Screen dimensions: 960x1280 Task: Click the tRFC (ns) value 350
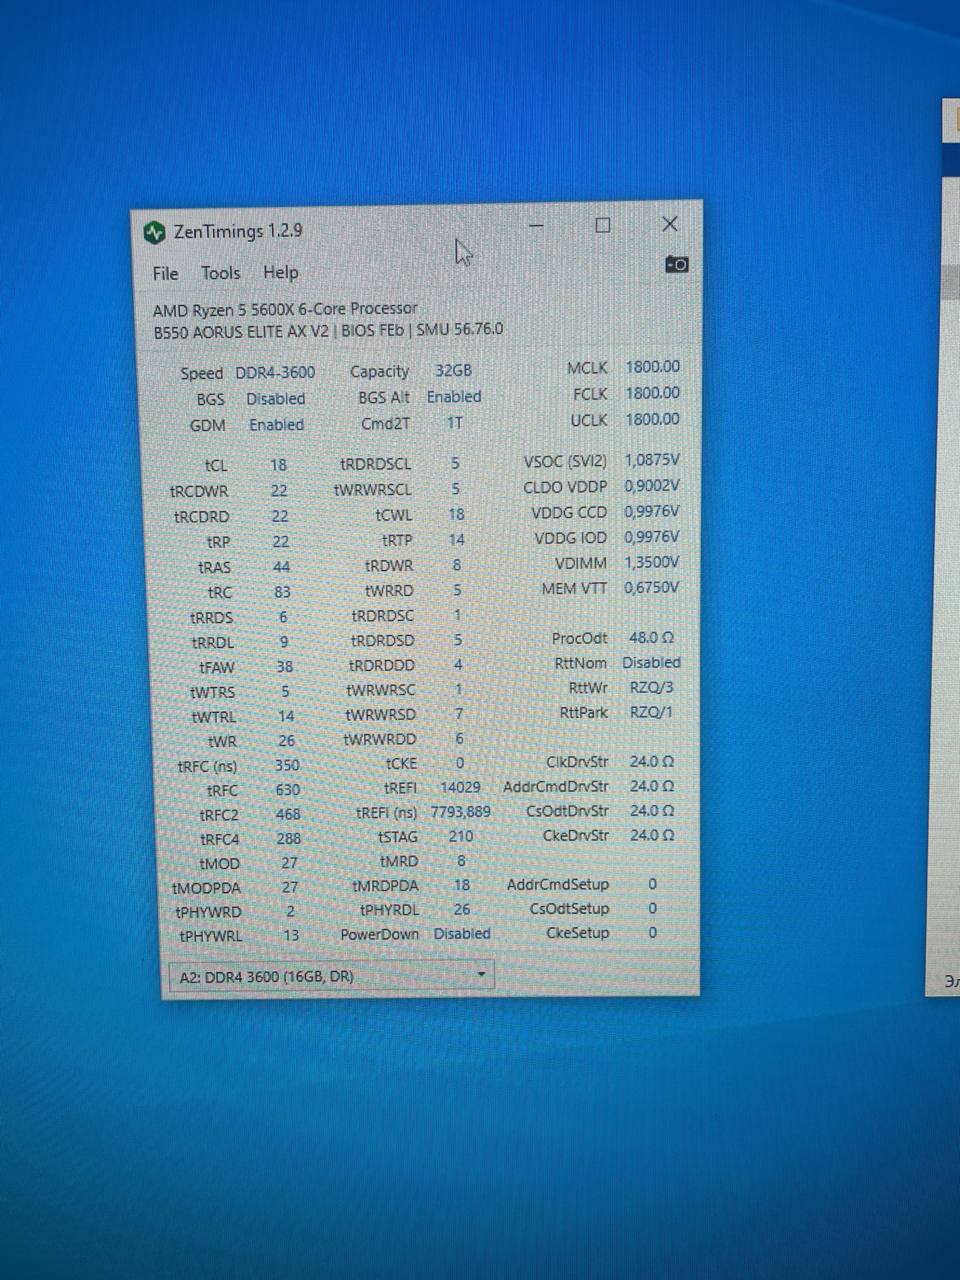[x=287, y=765]
